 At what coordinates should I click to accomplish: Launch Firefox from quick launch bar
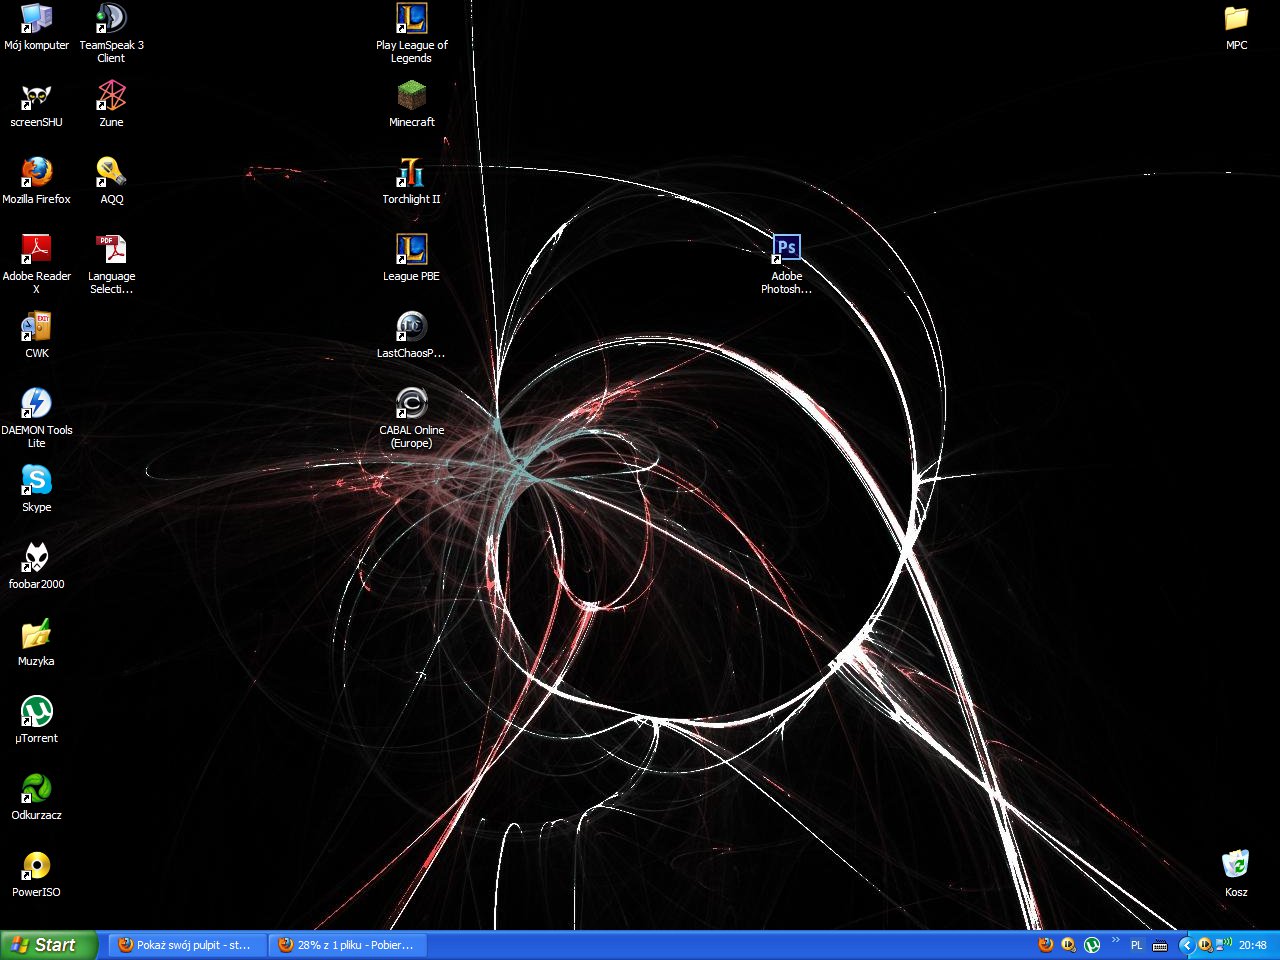(1045, 945)
